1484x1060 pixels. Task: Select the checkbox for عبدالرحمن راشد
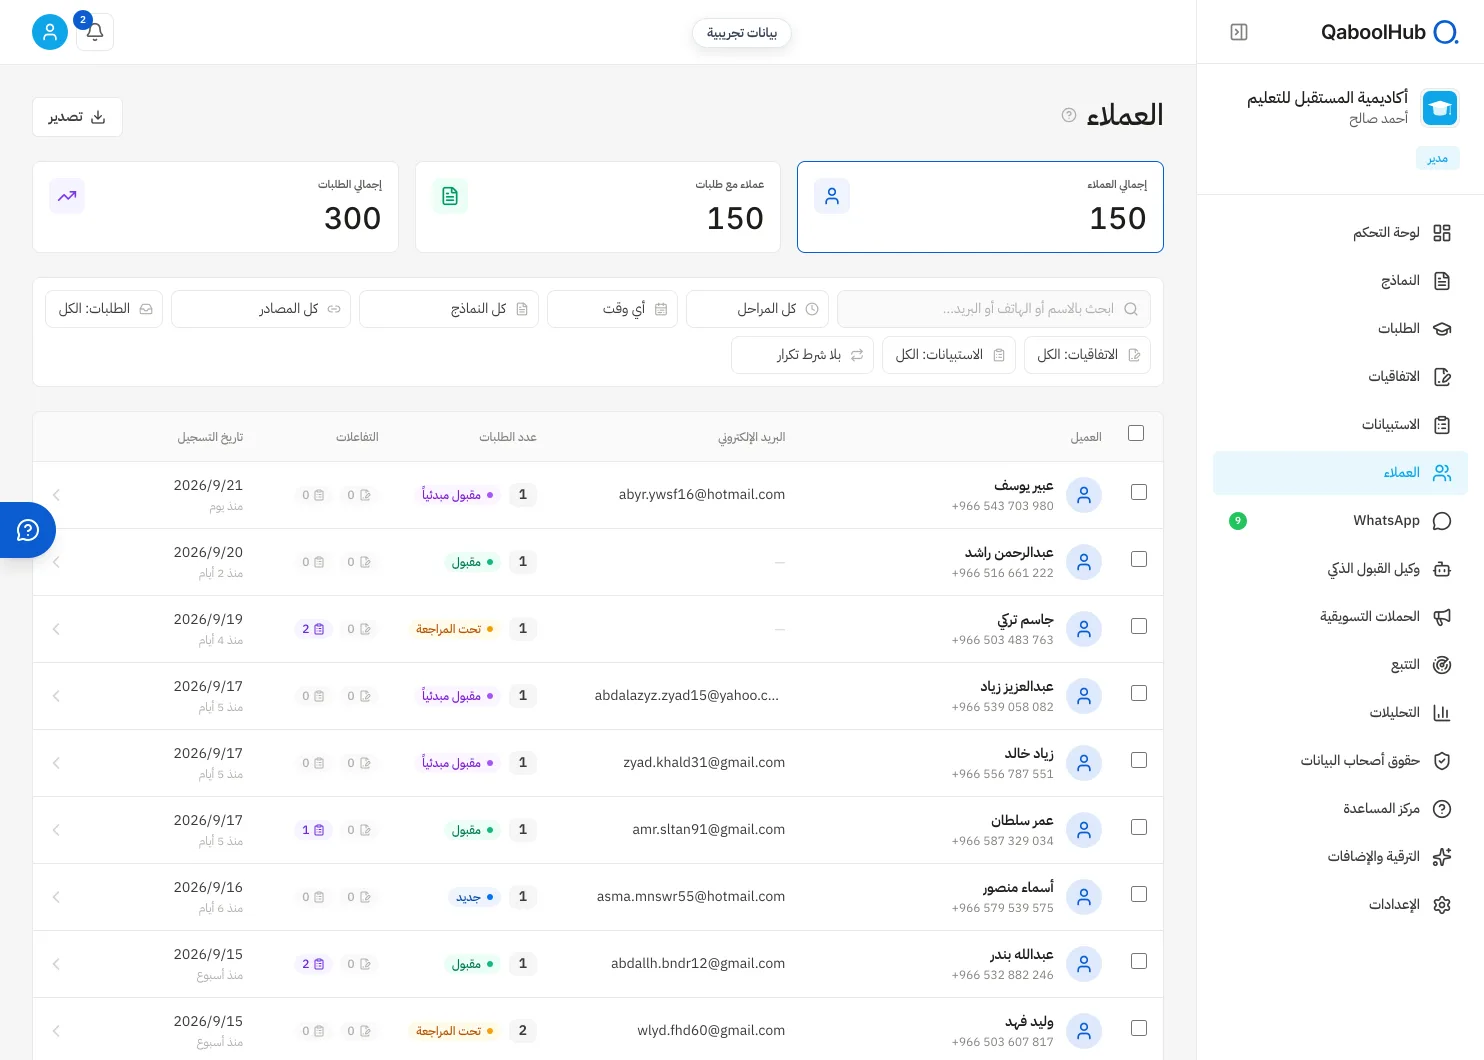[1139, 559]
